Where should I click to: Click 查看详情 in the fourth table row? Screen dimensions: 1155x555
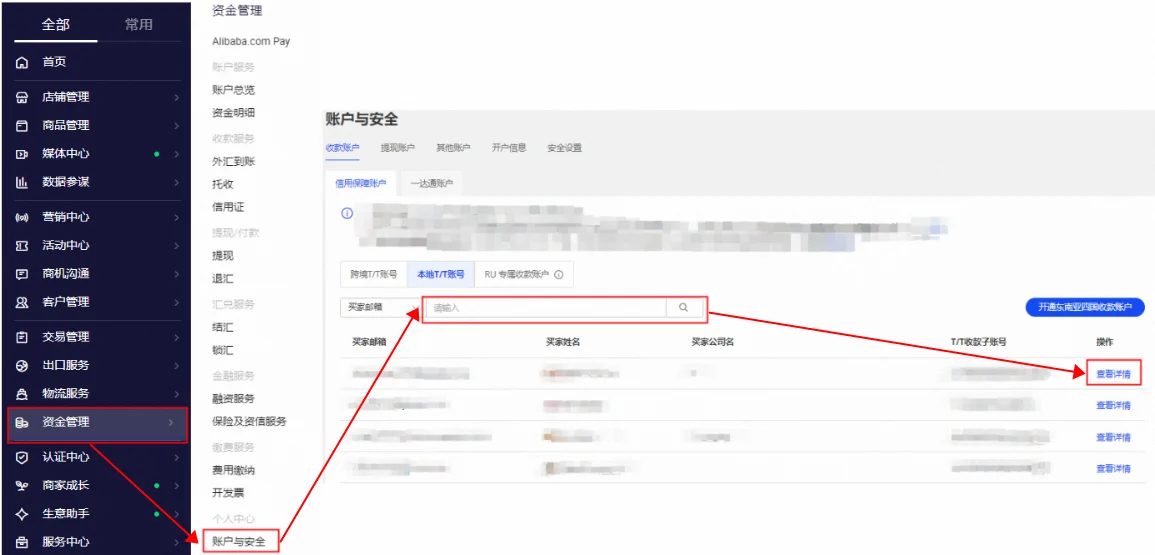[x=1113, y=469]
